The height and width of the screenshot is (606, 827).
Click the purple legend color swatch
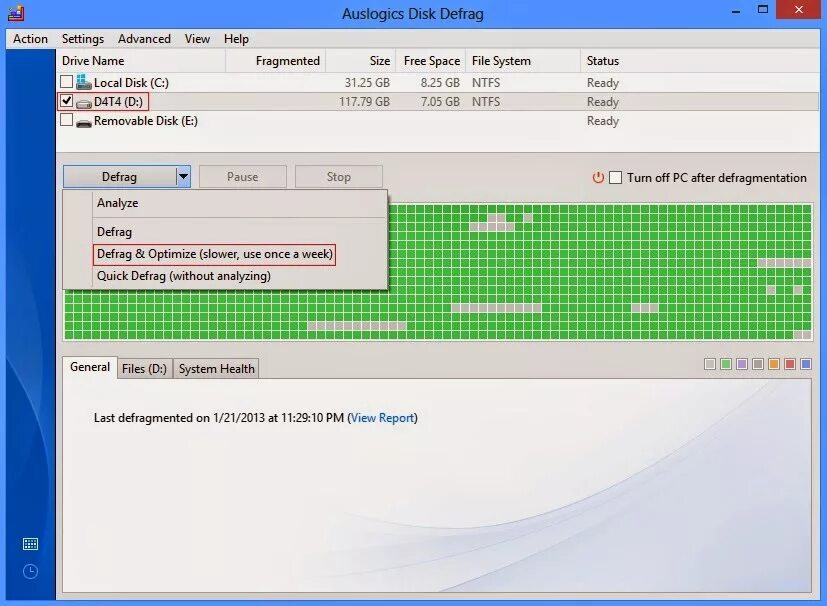click(x=742, y=364)
